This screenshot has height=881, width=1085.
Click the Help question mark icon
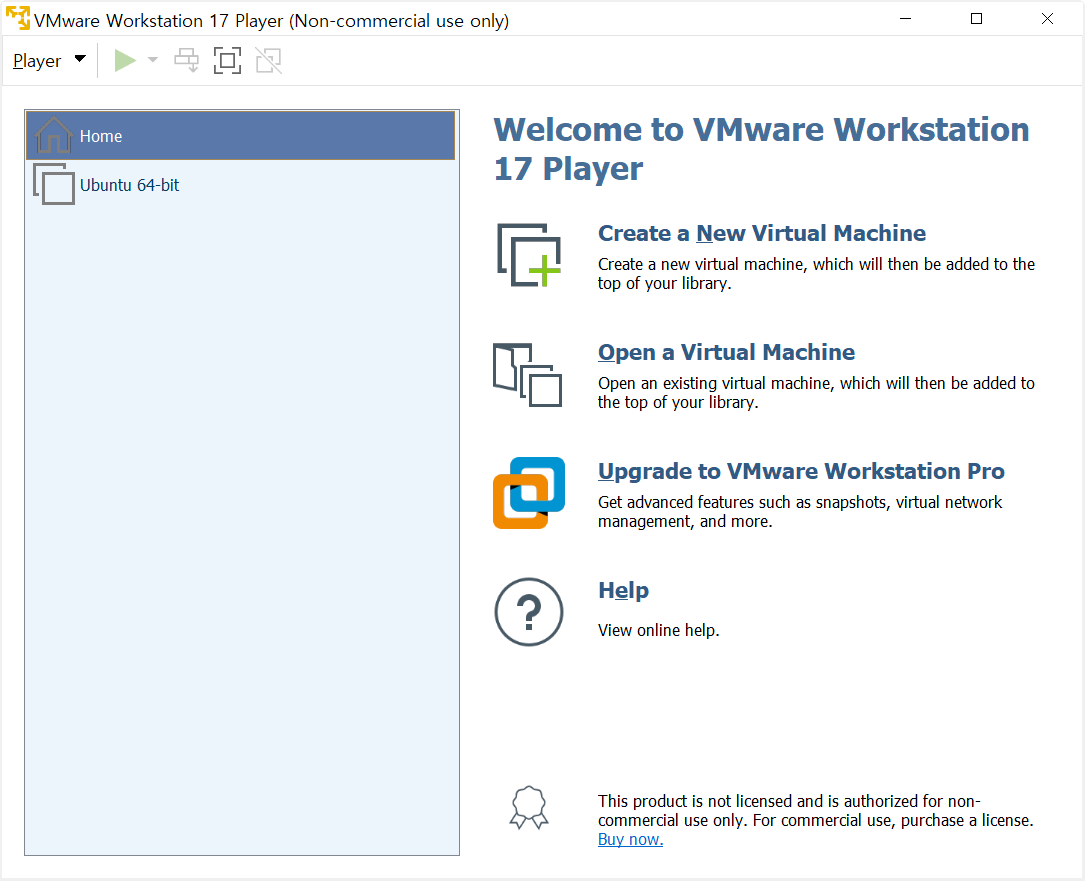click(529, 612)
